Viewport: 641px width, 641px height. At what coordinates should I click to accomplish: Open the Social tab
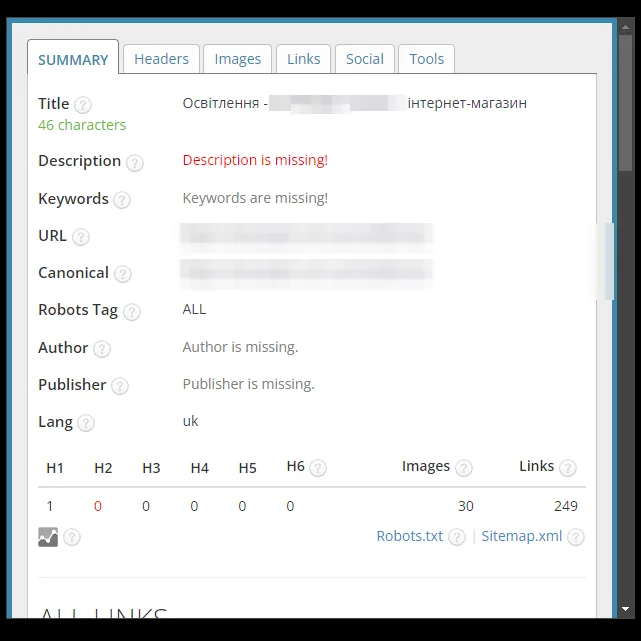tap(365, 59)
